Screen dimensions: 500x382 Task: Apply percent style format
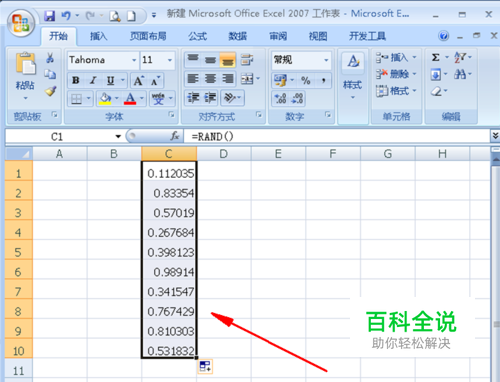pyautogui.click(x=306, y=80)
